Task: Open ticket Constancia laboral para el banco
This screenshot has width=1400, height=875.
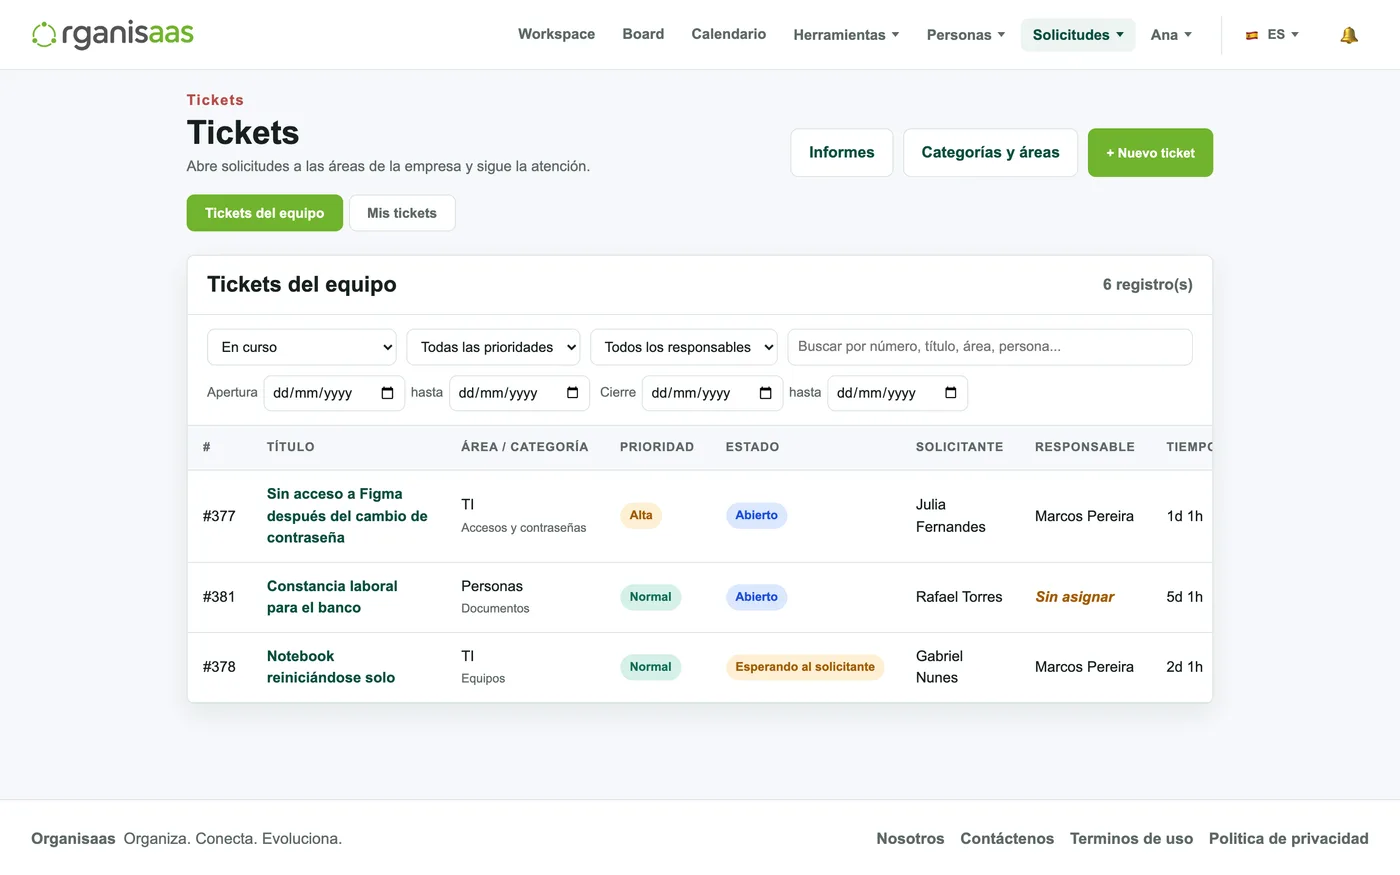Action: 332,597
